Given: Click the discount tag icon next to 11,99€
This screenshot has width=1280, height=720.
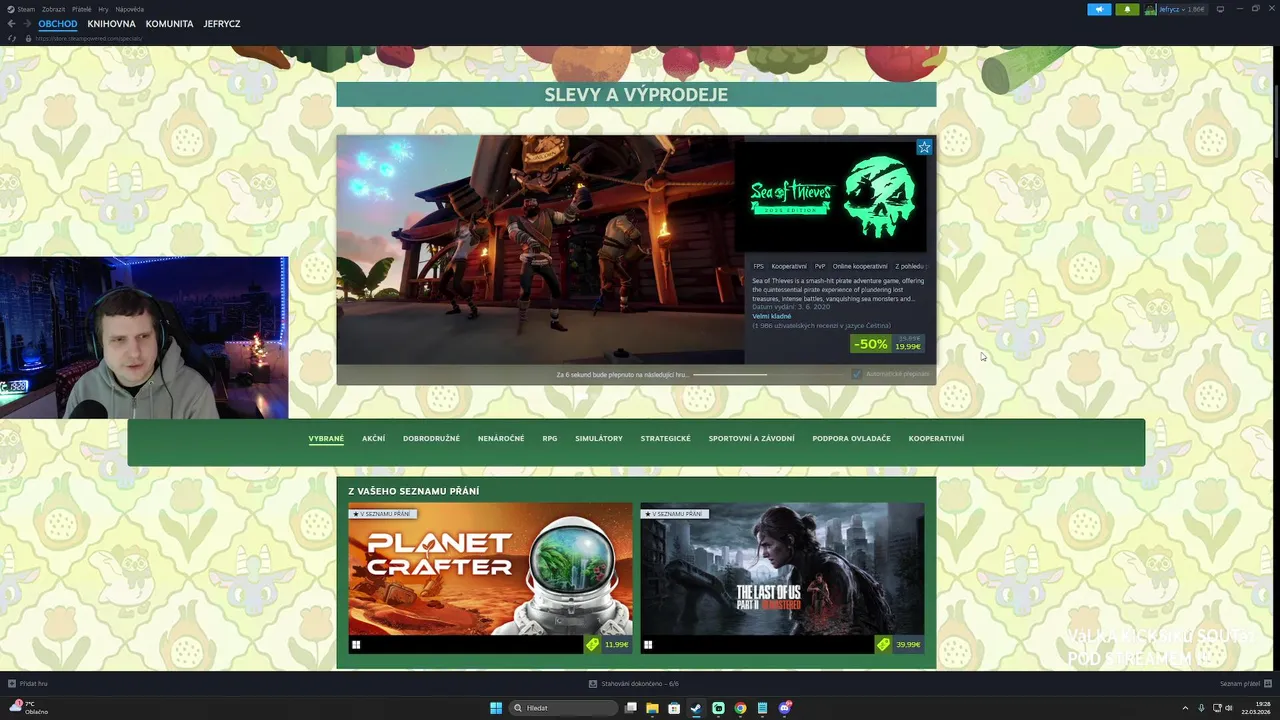Looking at the screenshot, I should [x=592, y=645].
